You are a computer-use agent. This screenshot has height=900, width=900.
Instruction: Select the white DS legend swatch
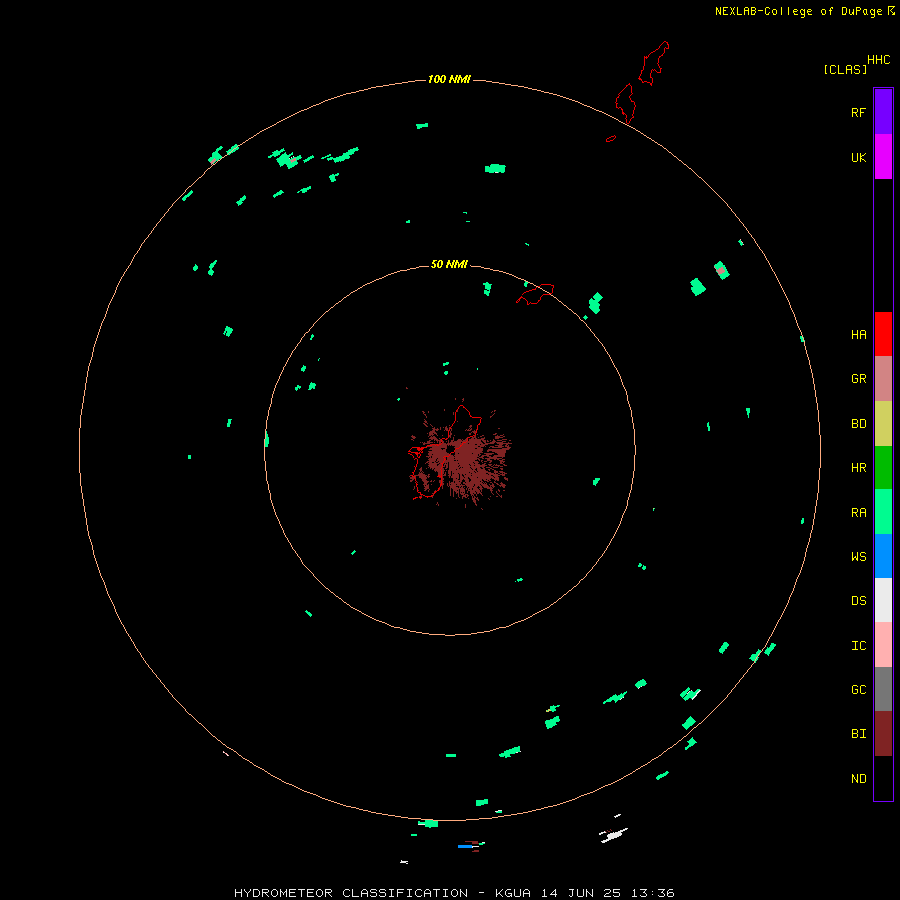[x=883, y=600]
